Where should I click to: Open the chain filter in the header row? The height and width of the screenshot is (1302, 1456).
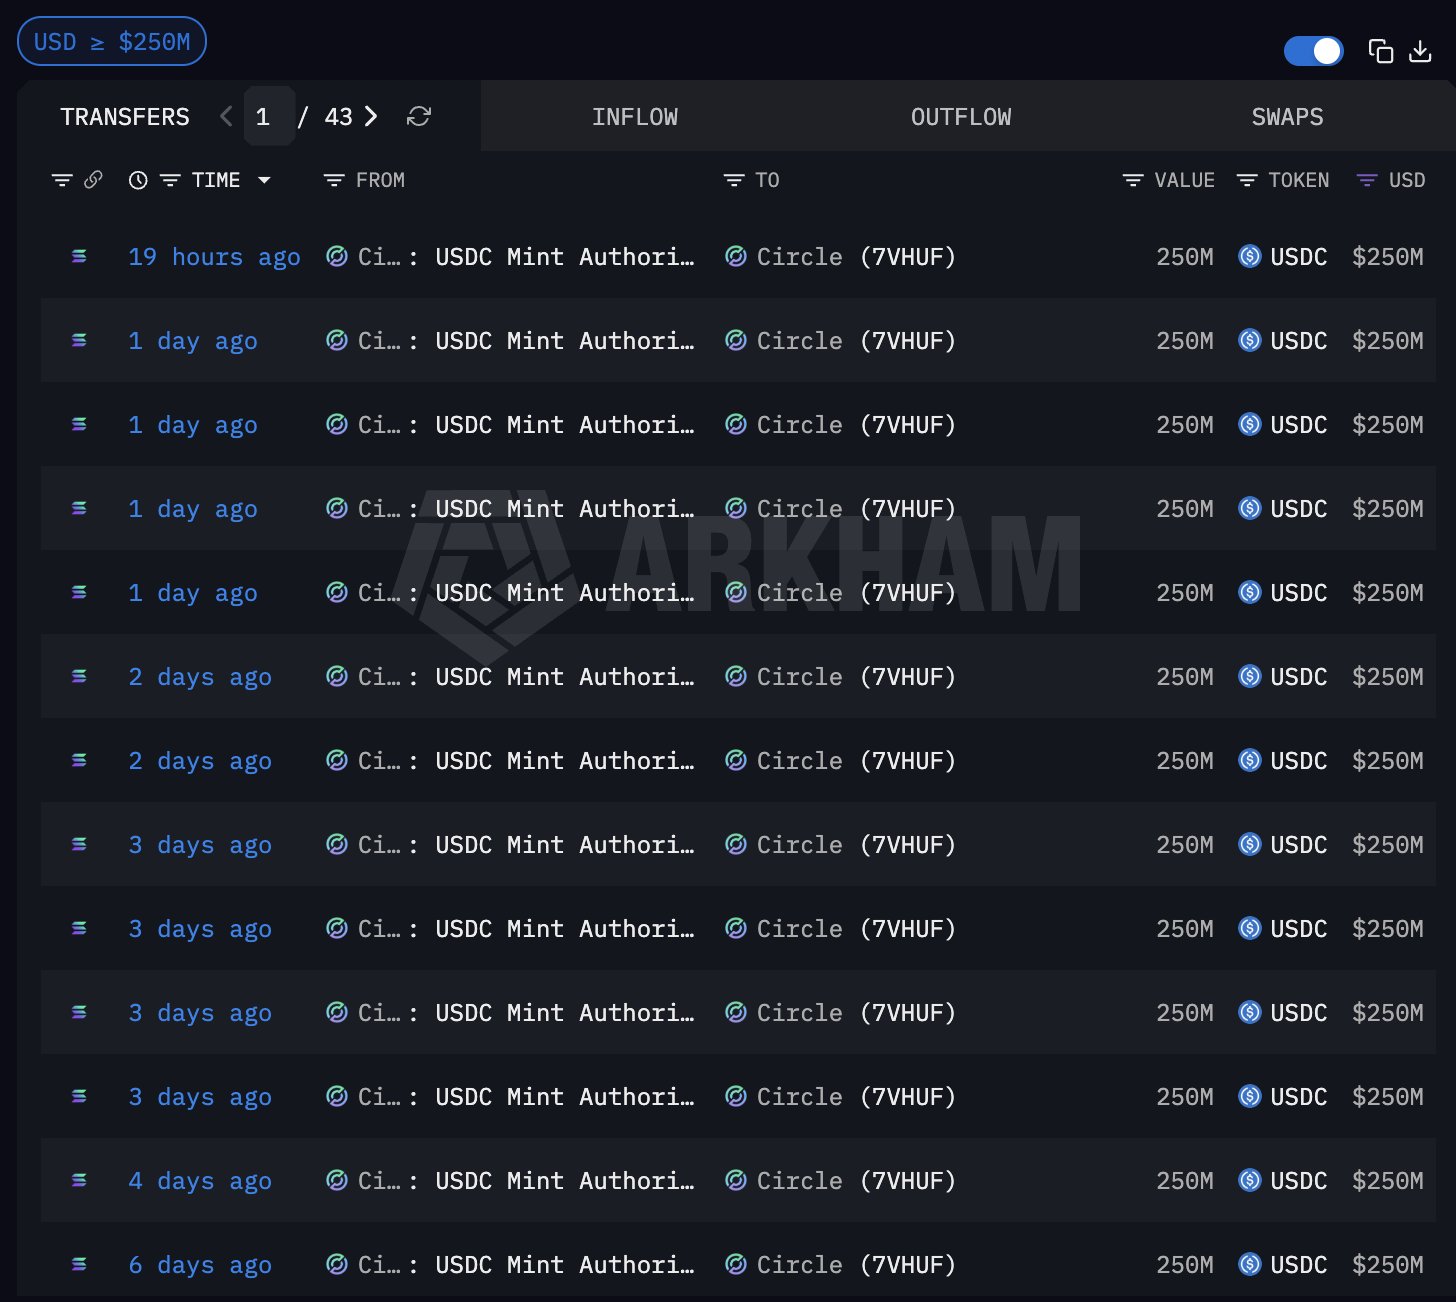pyautogui.click(x=62, y=180)
